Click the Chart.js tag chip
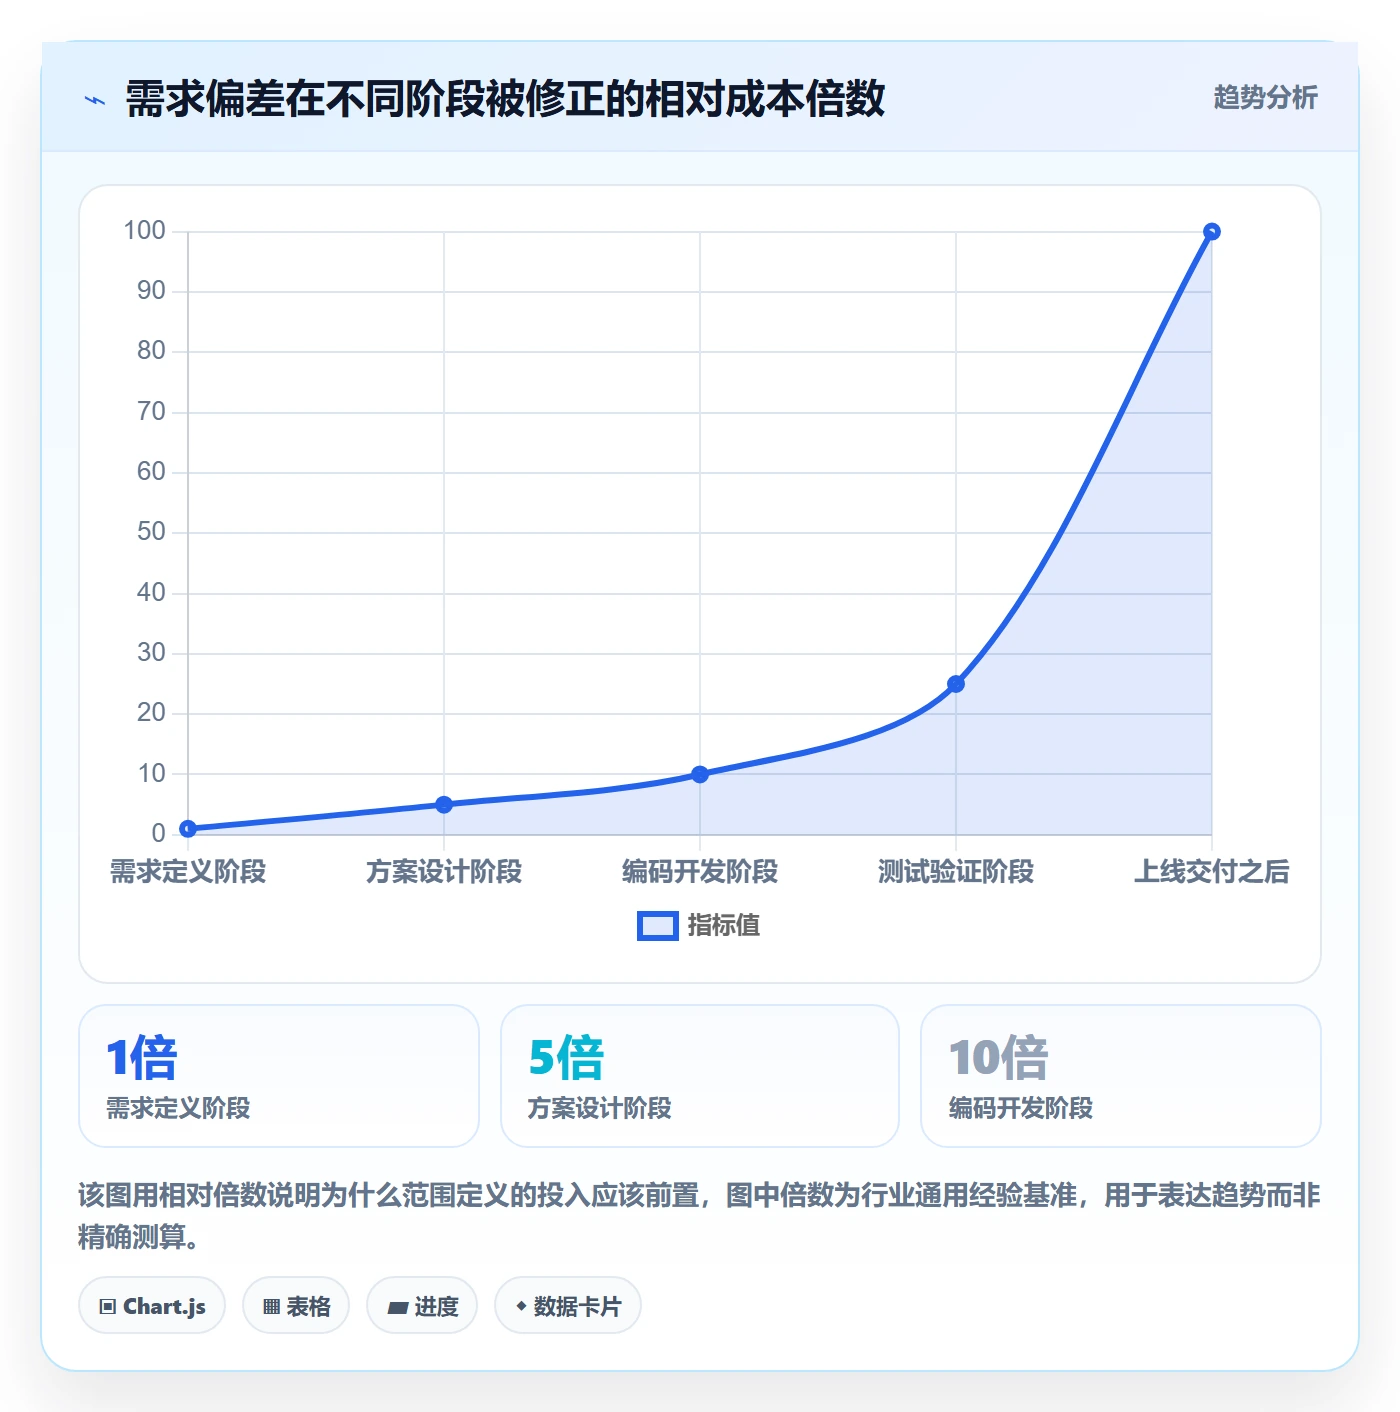1400x1412 pixels. 152,1306
